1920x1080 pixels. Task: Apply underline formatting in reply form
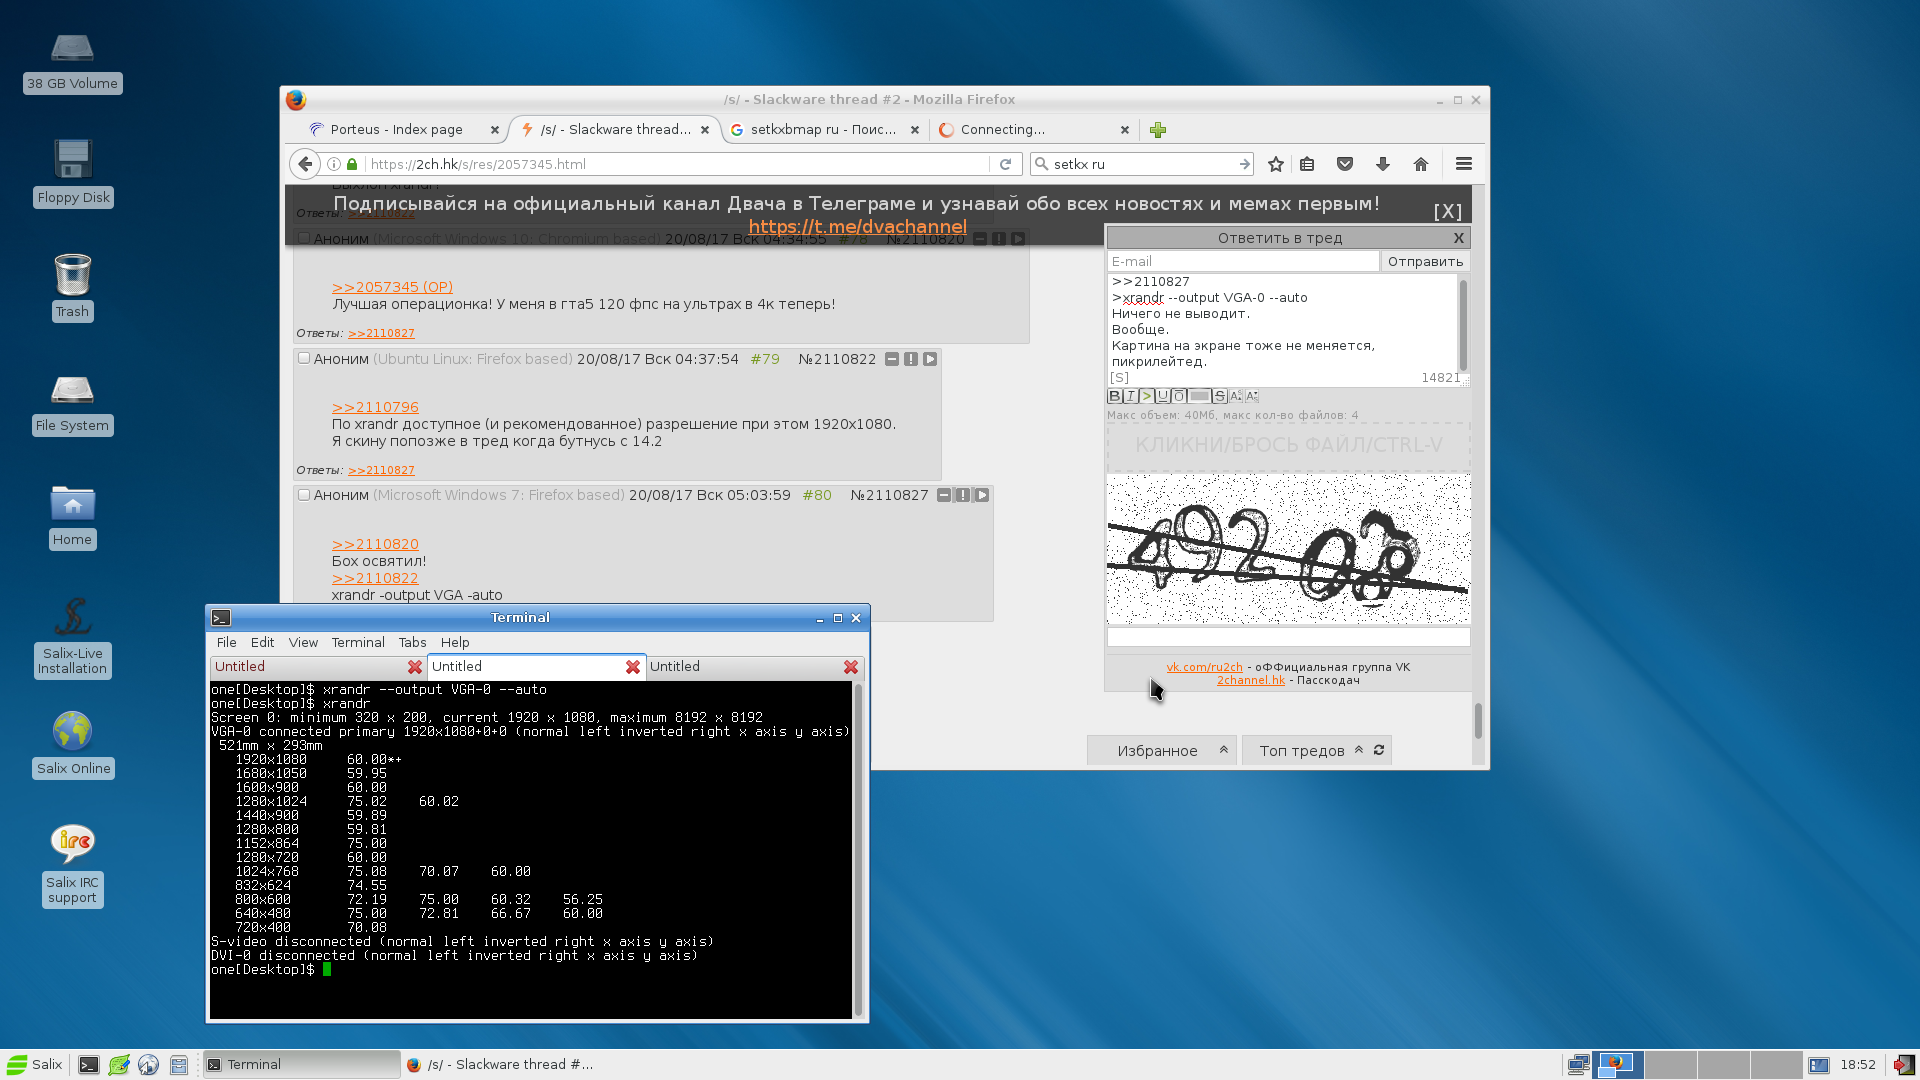(1162, 396)
